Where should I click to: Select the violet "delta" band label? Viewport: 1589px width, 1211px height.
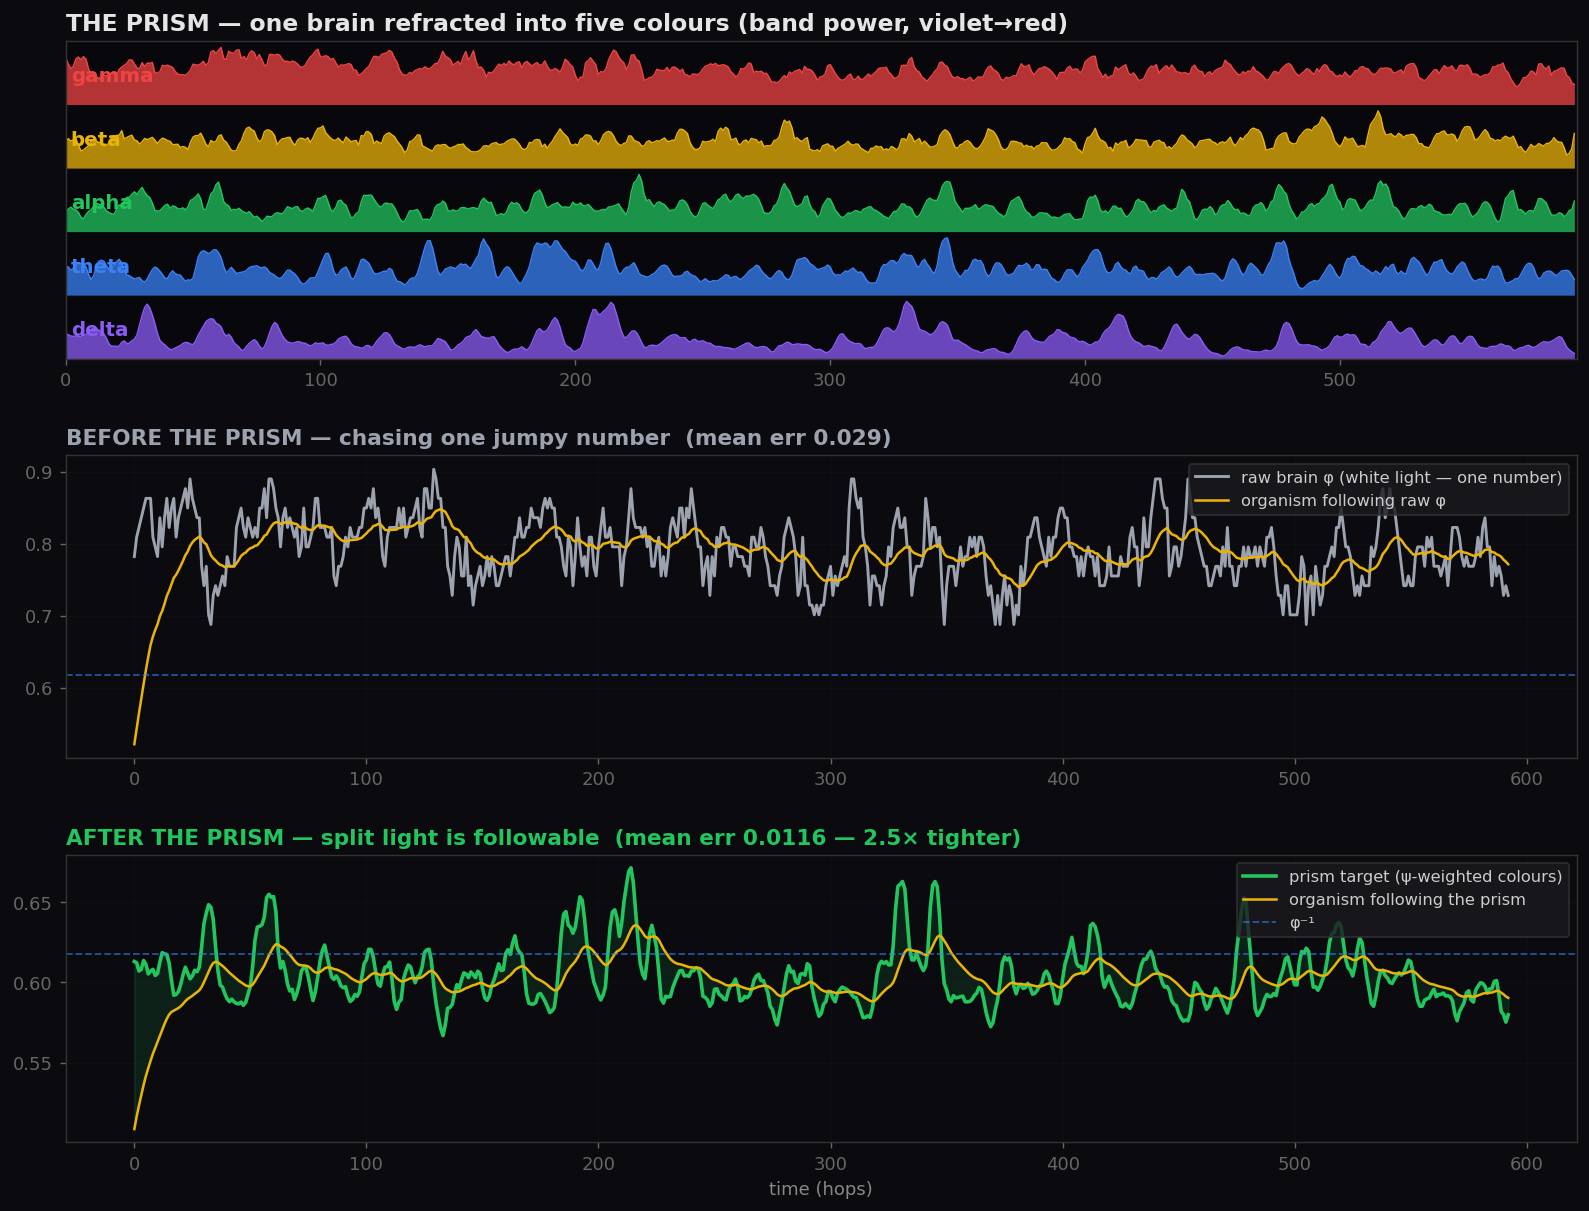coord(99,330)
